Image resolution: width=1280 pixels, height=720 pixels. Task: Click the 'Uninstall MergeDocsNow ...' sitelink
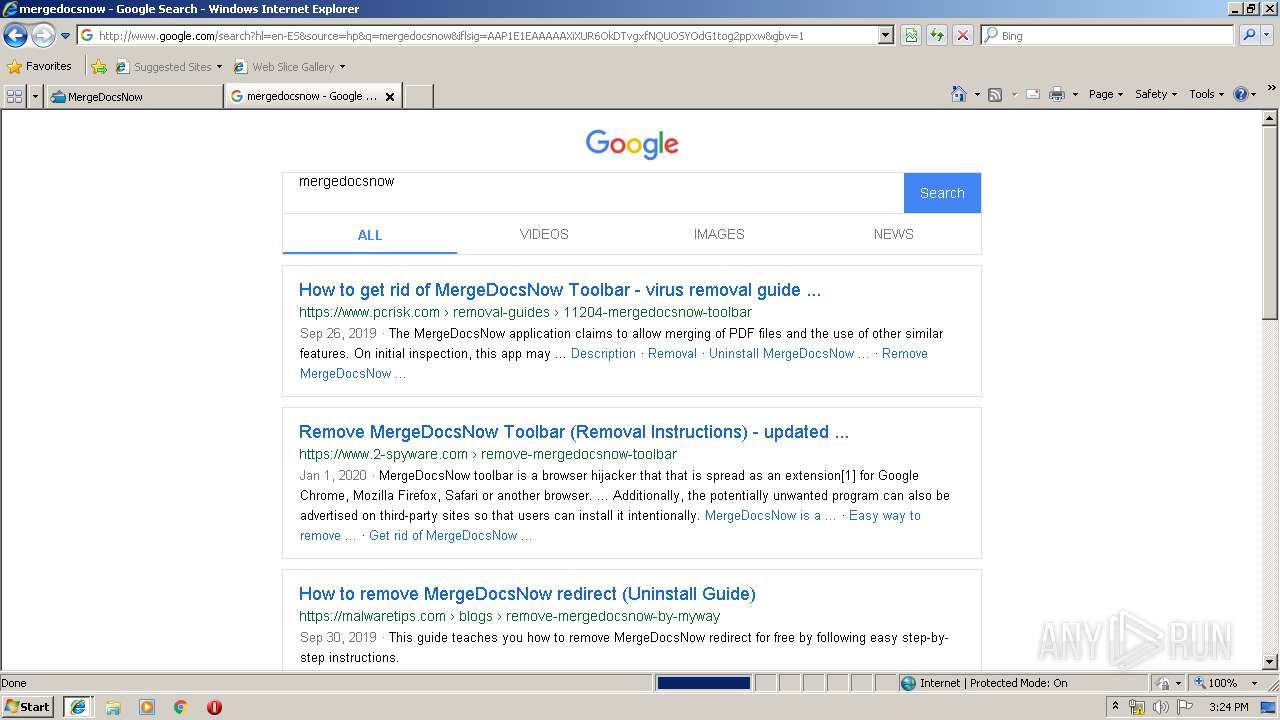pyautogui.click(x=789, y=353)
